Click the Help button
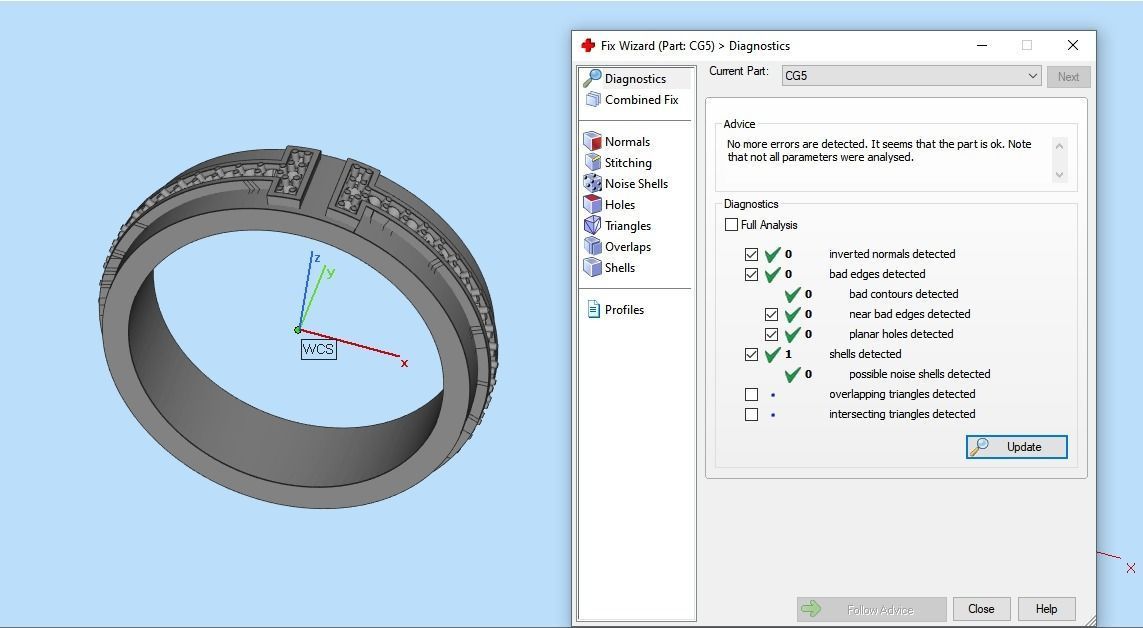This screenshot has width=1143, height=628. pyautogui.click(x=1046, y=609)
